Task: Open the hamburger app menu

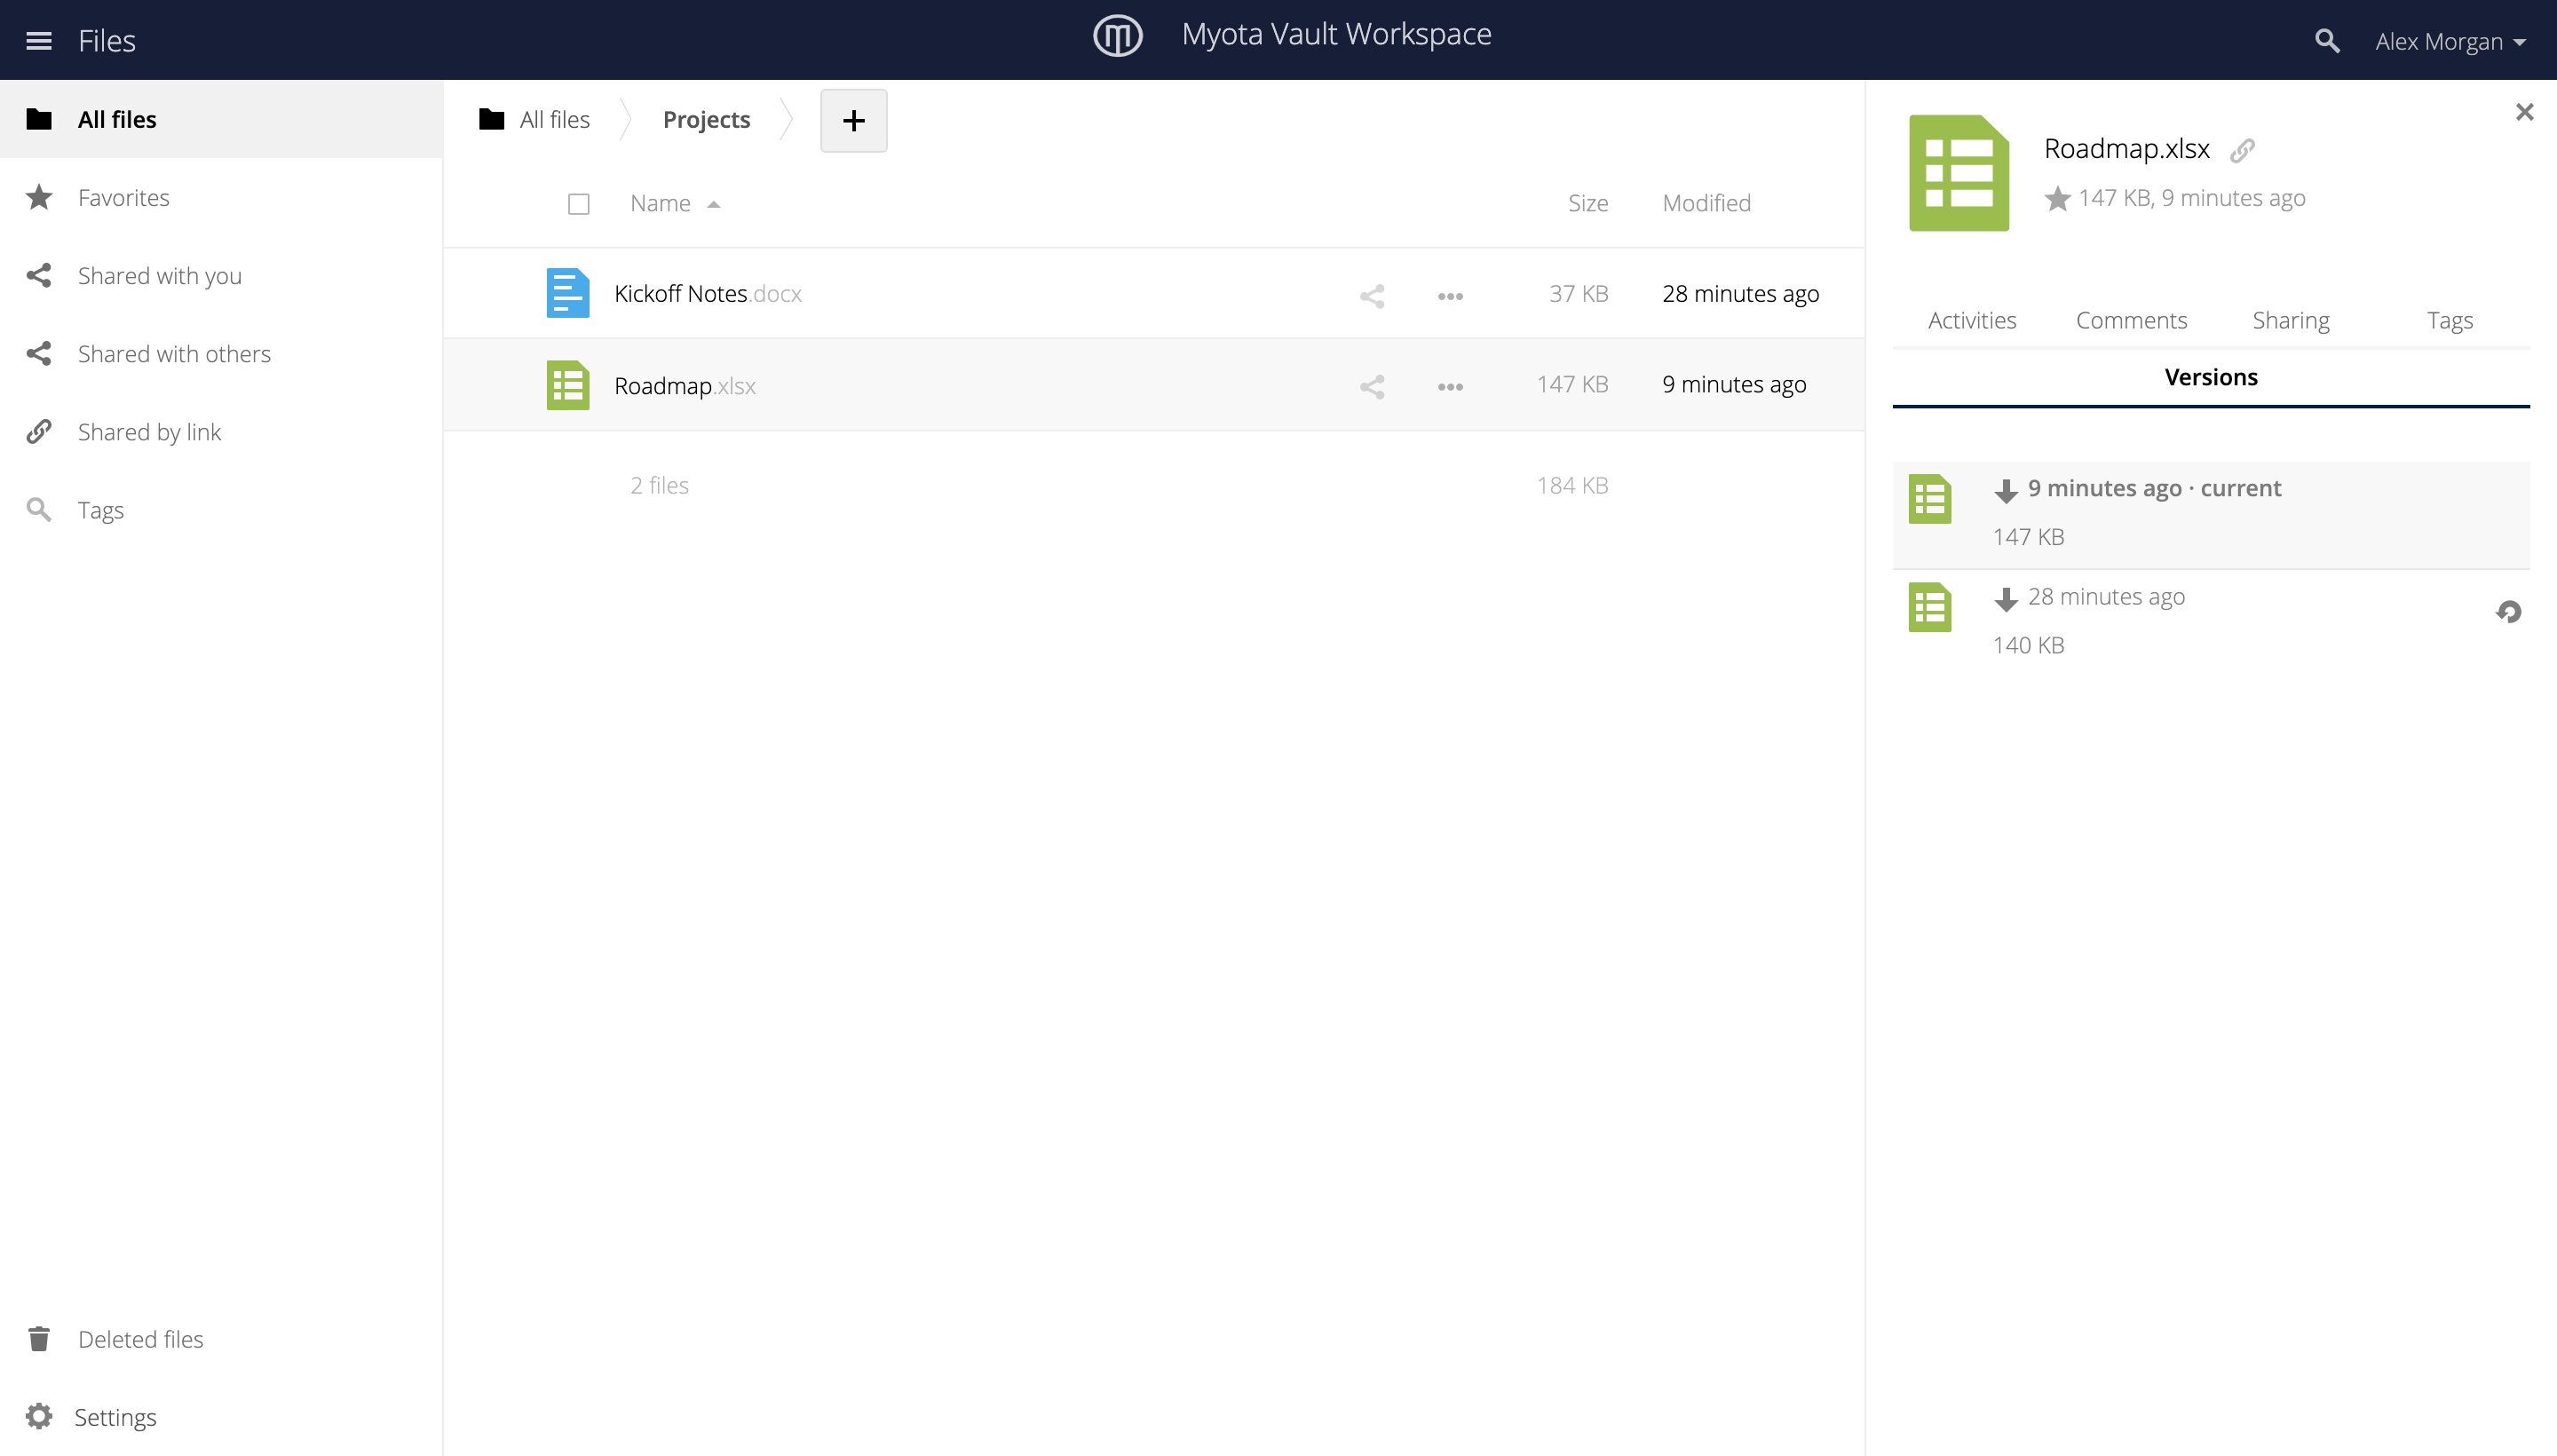Action: tap(39, 41)
